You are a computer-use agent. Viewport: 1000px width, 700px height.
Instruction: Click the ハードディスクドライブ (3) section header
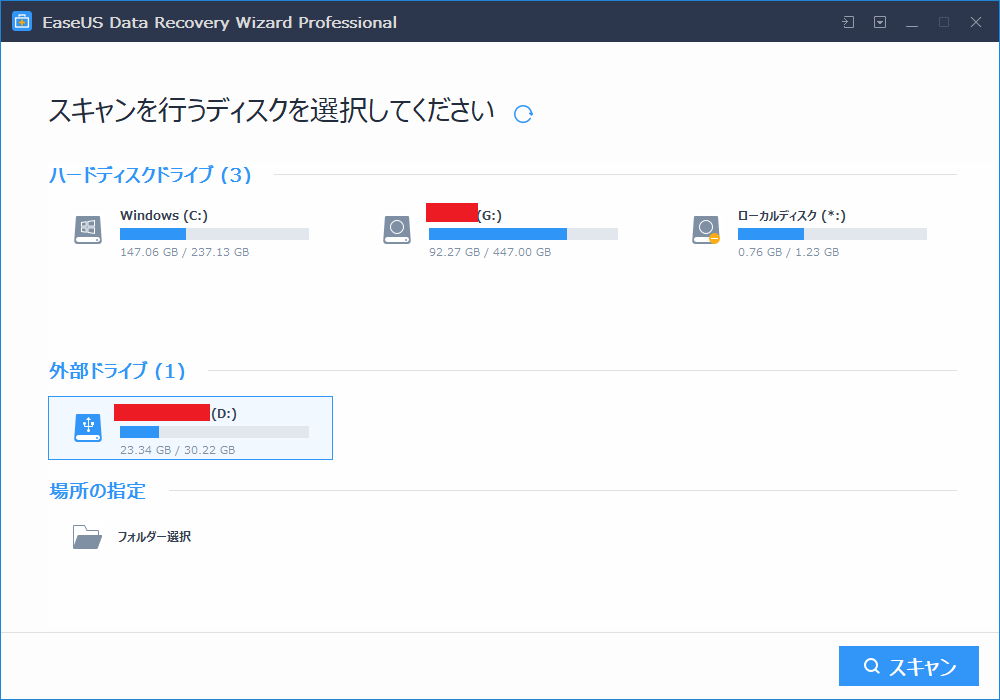[x=150, y=175]
